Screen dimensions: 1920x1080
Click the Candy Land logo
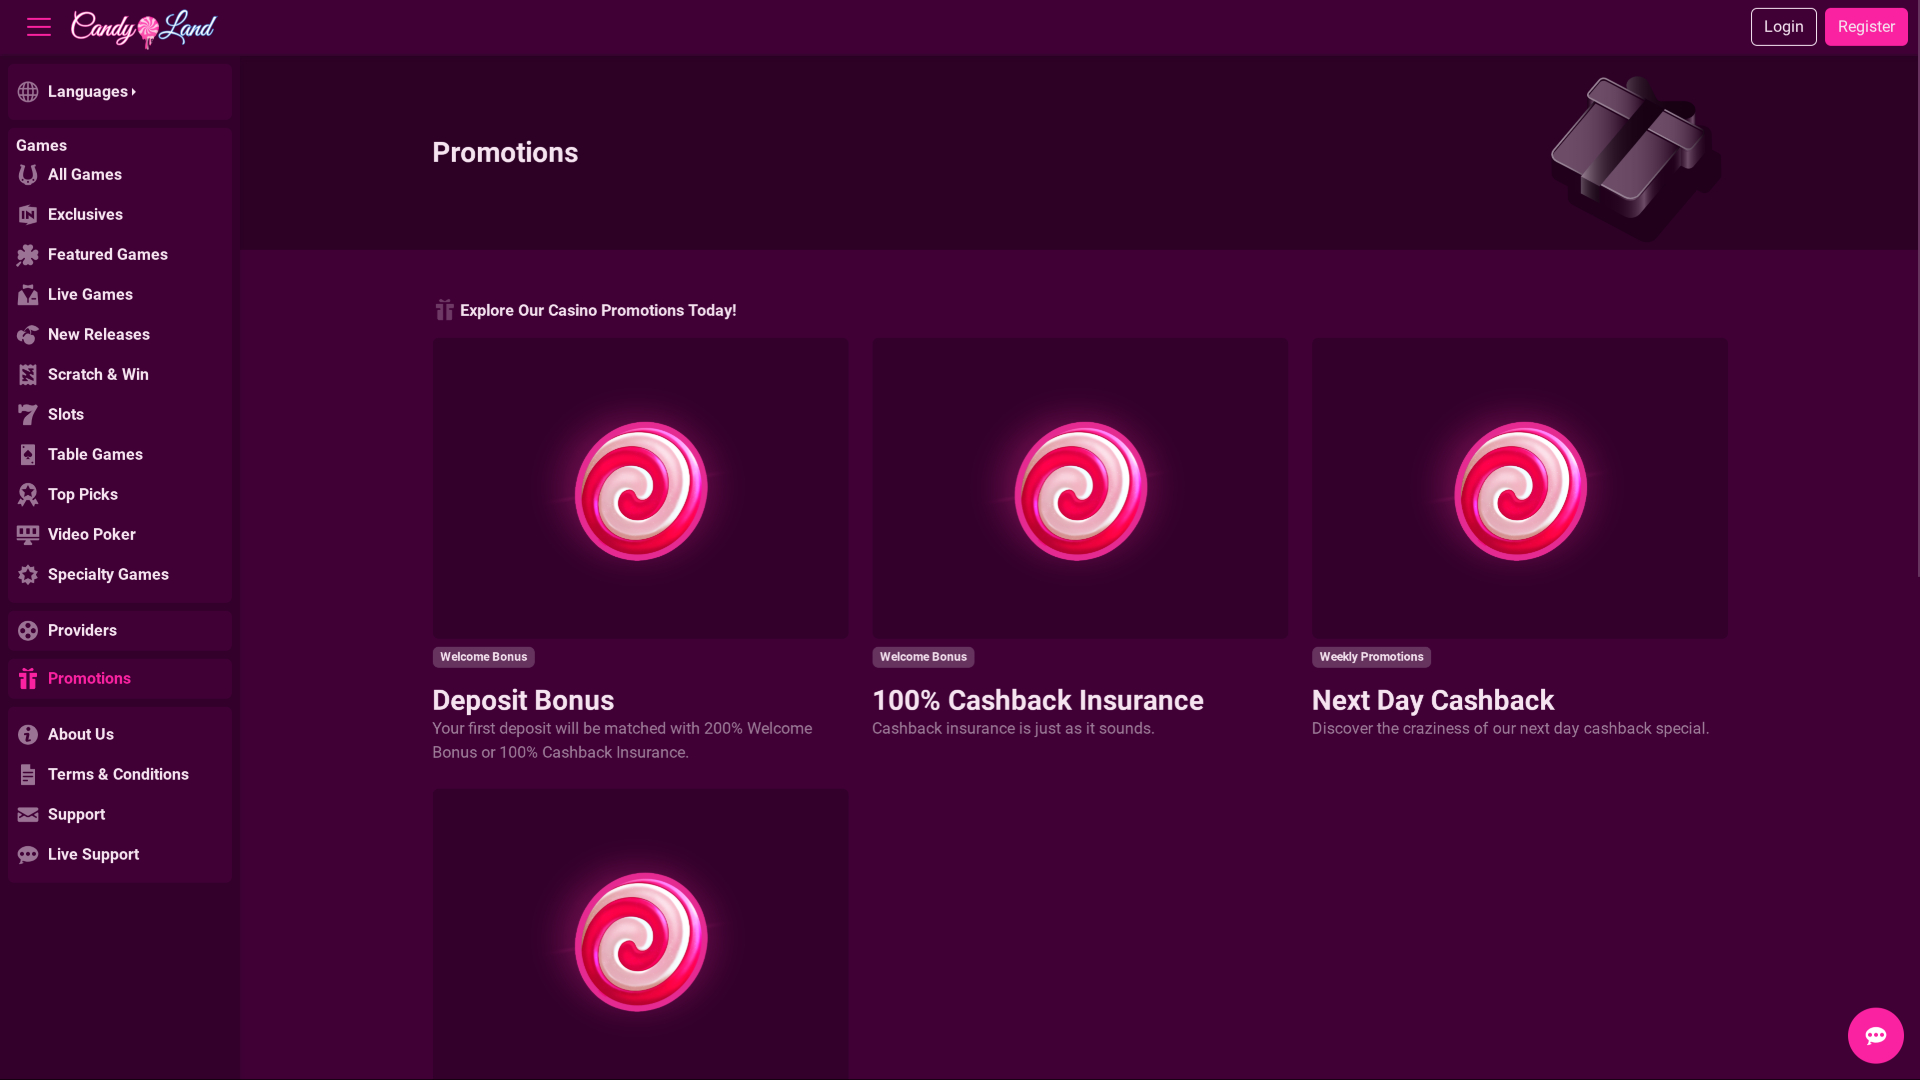(x=143, y=29)
